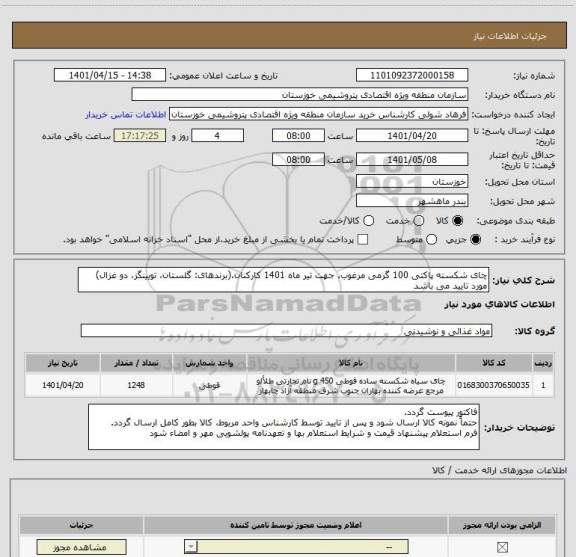Open the buyer contact information link
Screen dimensions: 576x557
126,115
